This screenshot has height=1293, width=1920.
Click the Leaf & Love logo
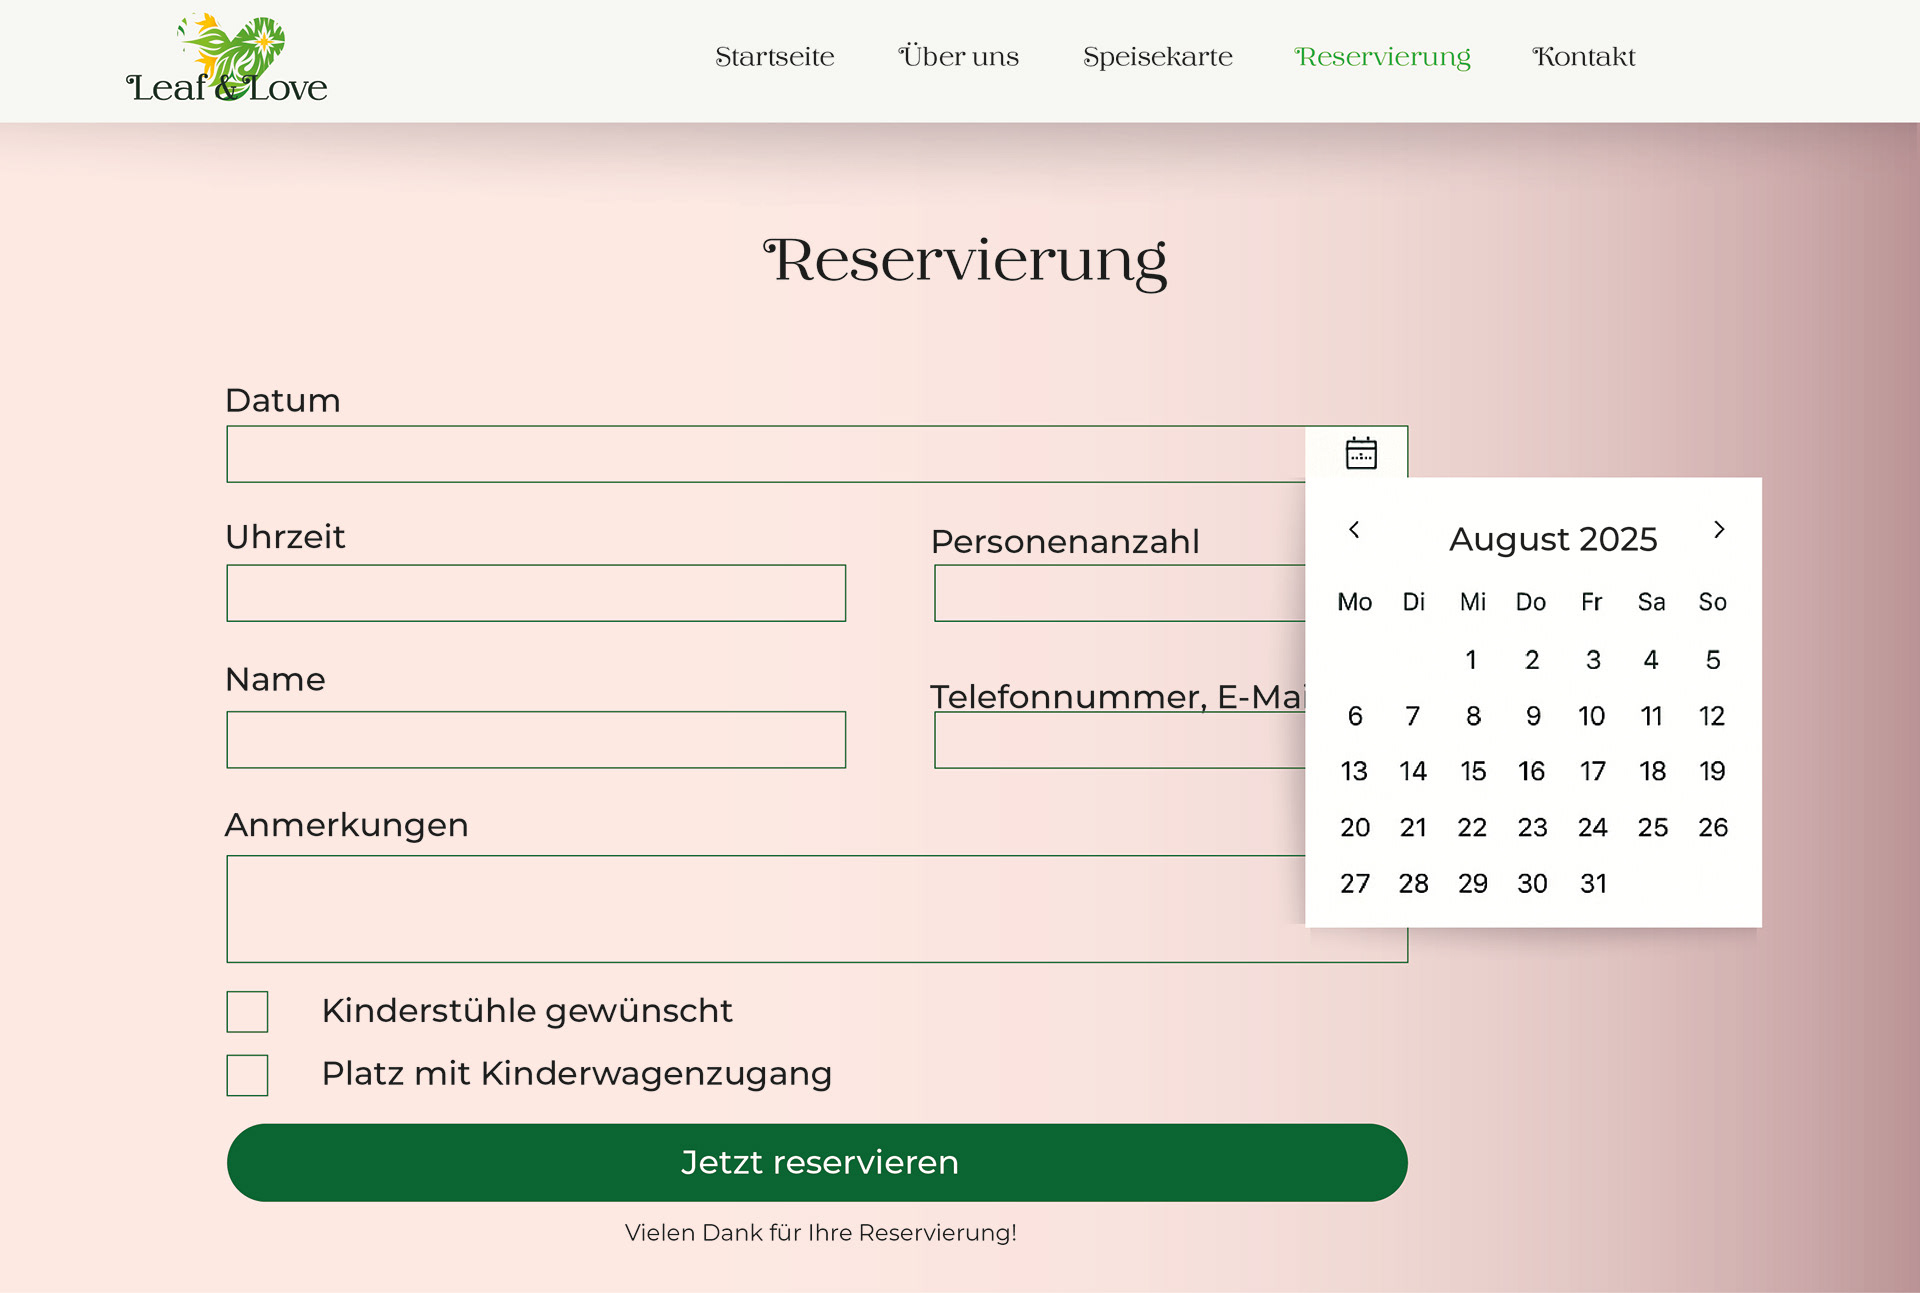click(227, 60)
